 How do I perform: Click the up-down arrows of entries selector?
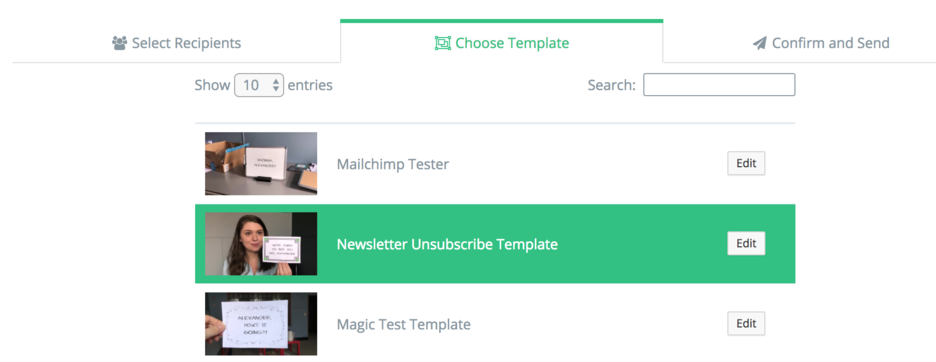tap(275, 85)
